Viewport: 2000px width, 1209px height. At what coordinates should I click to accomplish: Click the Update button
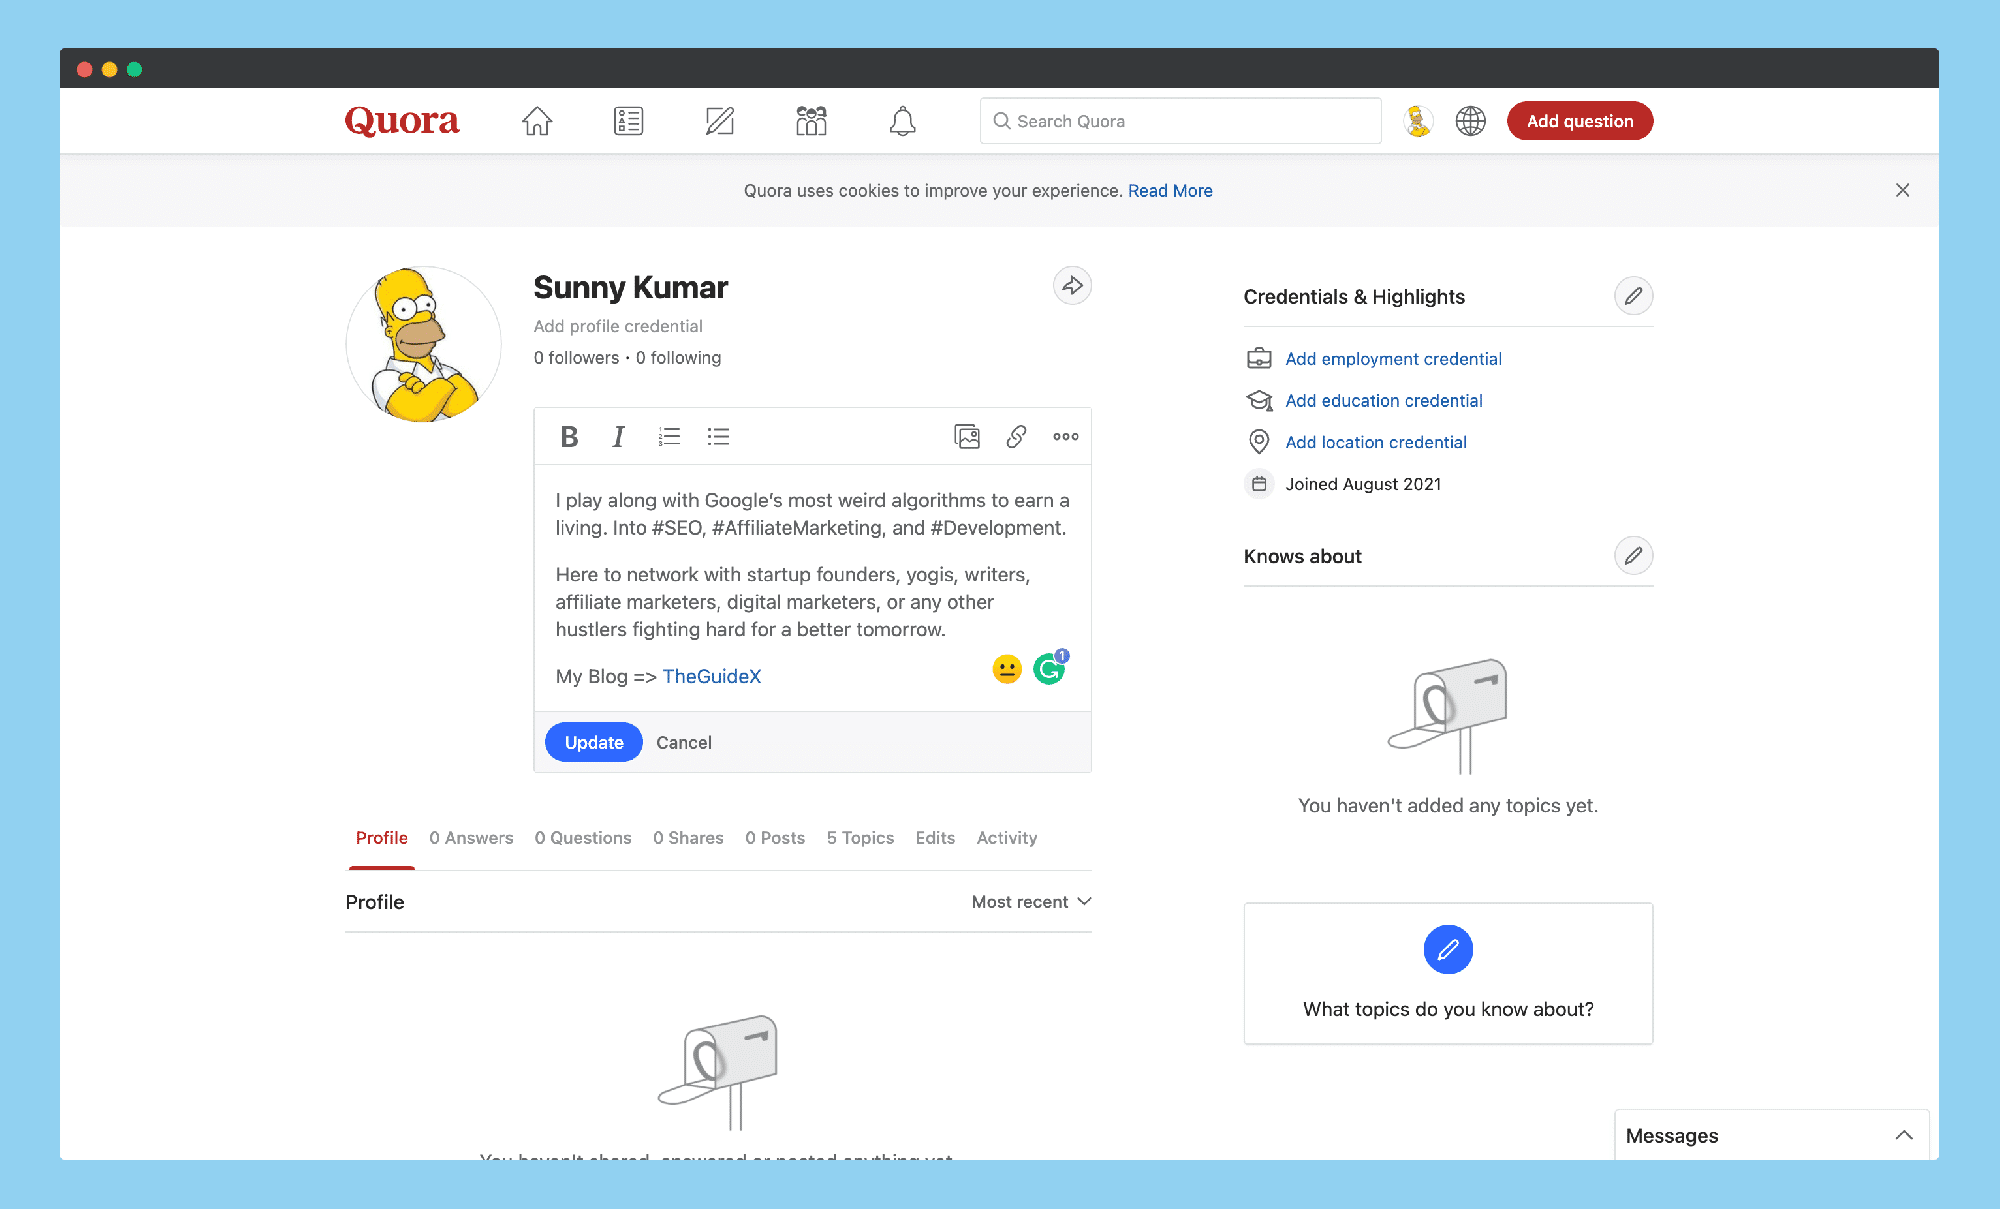click(594, 742)
